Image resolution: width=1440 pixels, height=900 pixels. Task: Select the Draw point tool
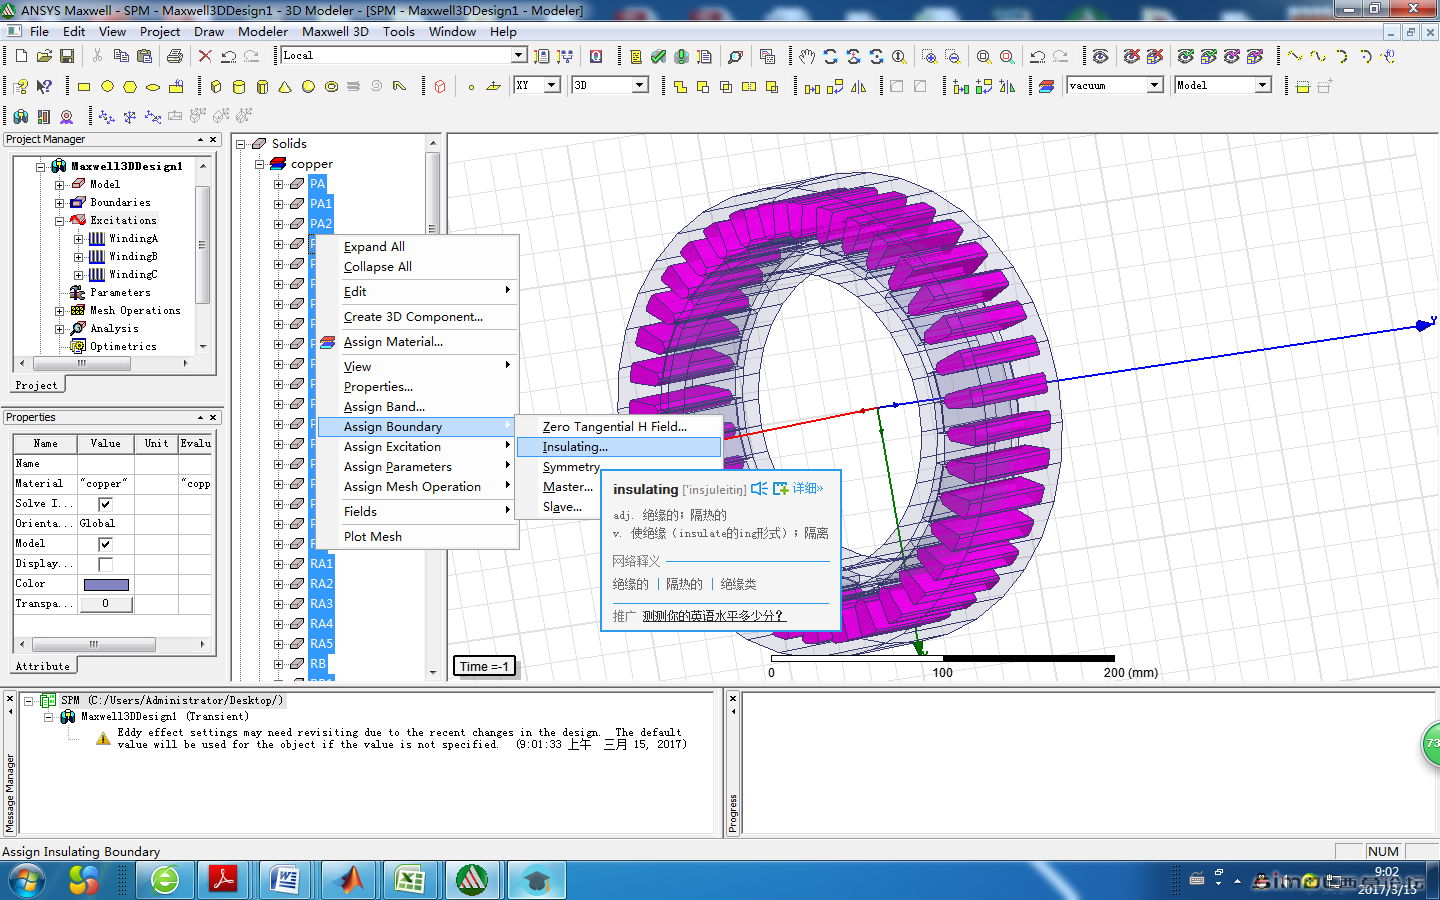(x=471, y=86)
